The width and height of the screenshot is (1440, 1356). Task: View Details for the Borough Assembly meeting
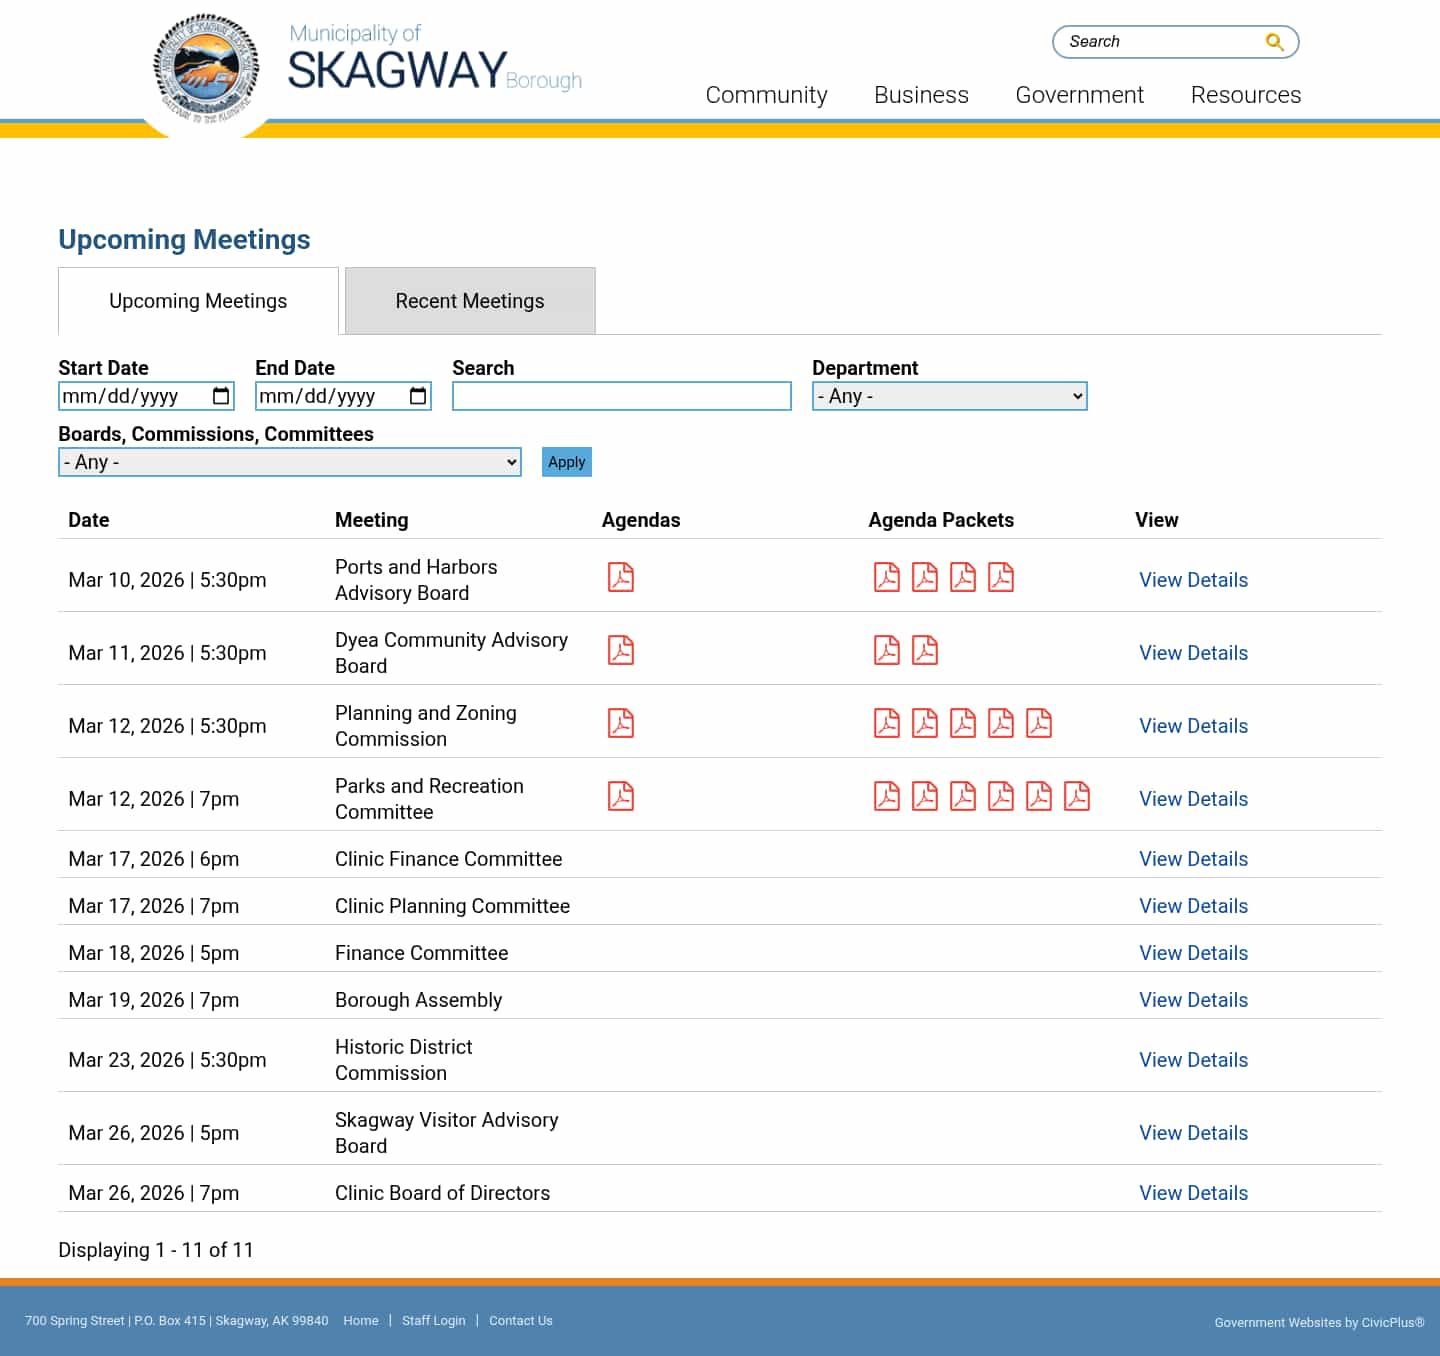(1193, 999)
